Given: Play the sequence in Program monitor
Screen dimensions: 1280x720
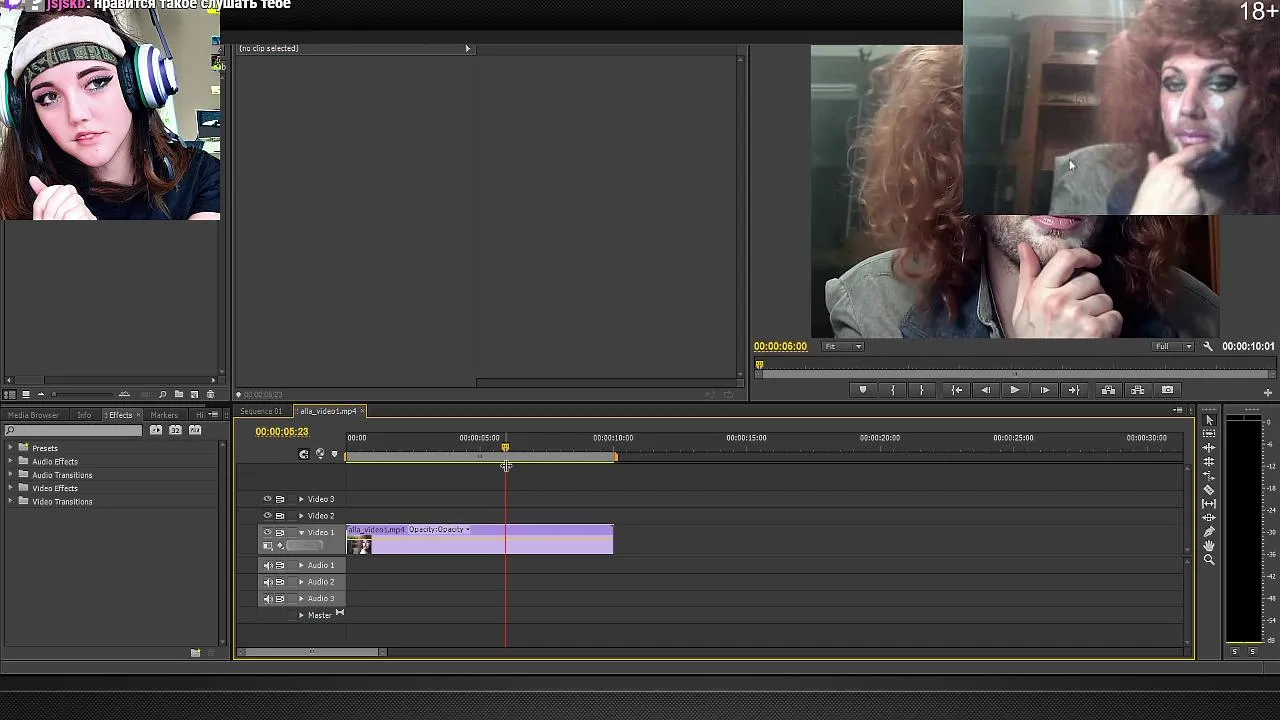Looking at the screenshot, I should pos(1015,390).
